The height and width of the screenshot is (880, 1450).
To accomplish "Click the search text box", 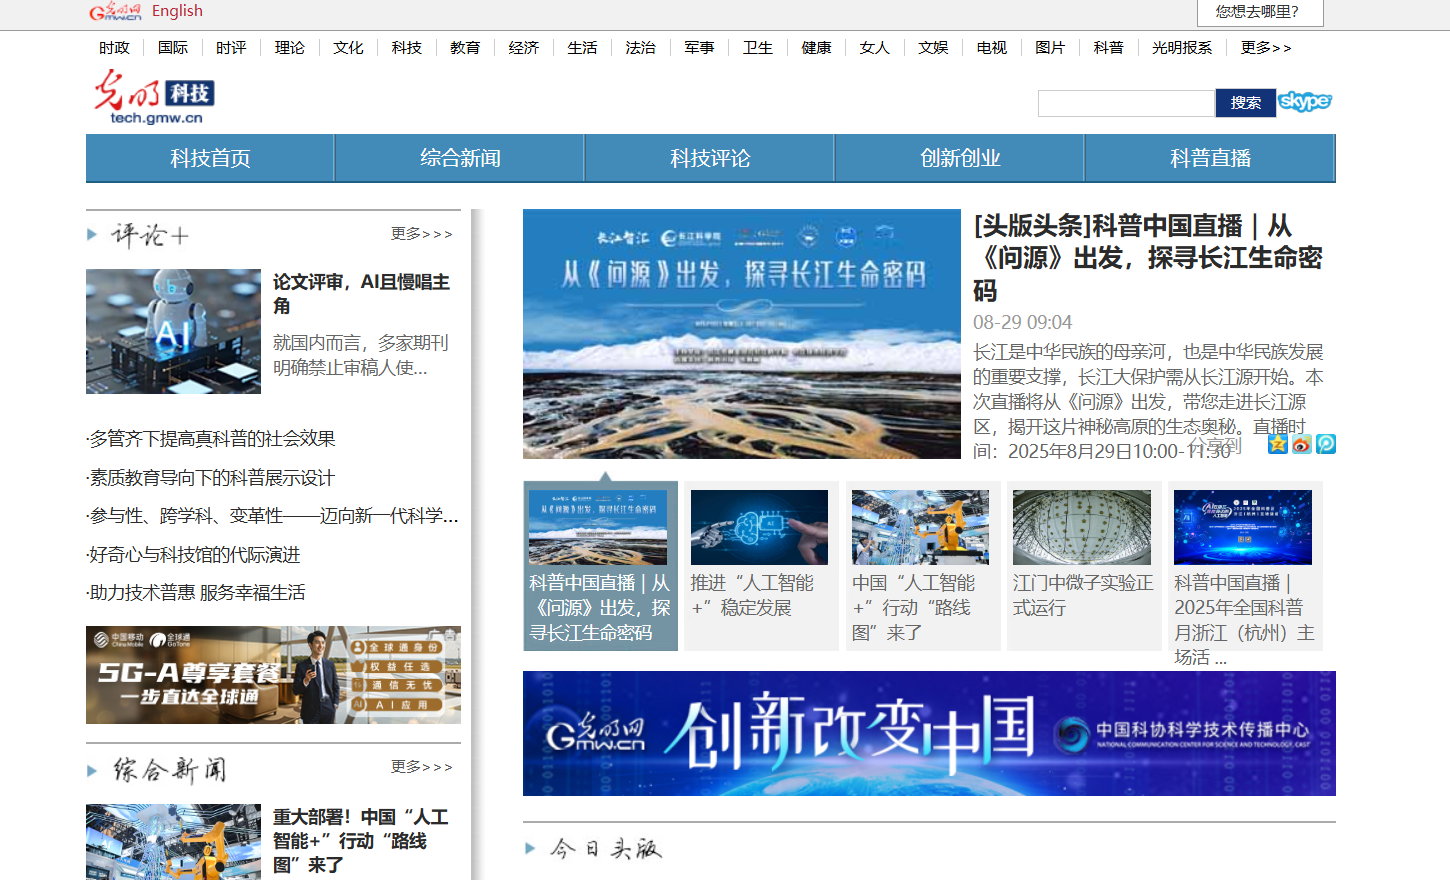I will (x=1126, y=103).
